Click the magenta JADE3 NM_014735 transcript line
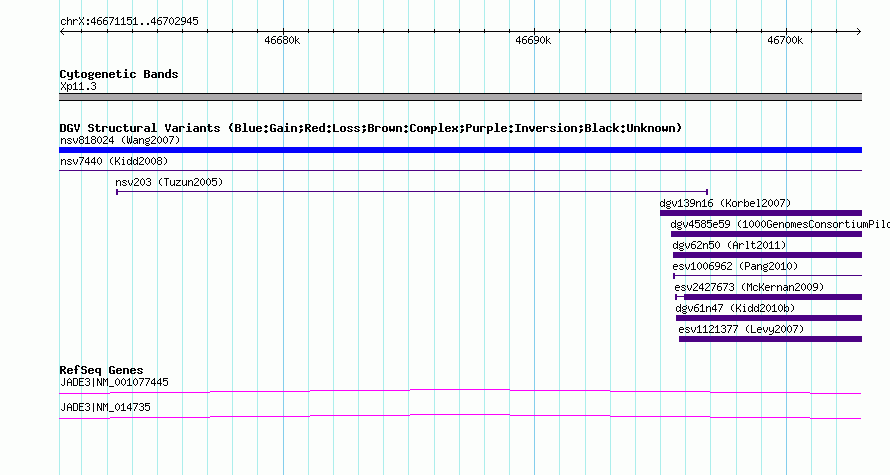 tap(460, 417)
